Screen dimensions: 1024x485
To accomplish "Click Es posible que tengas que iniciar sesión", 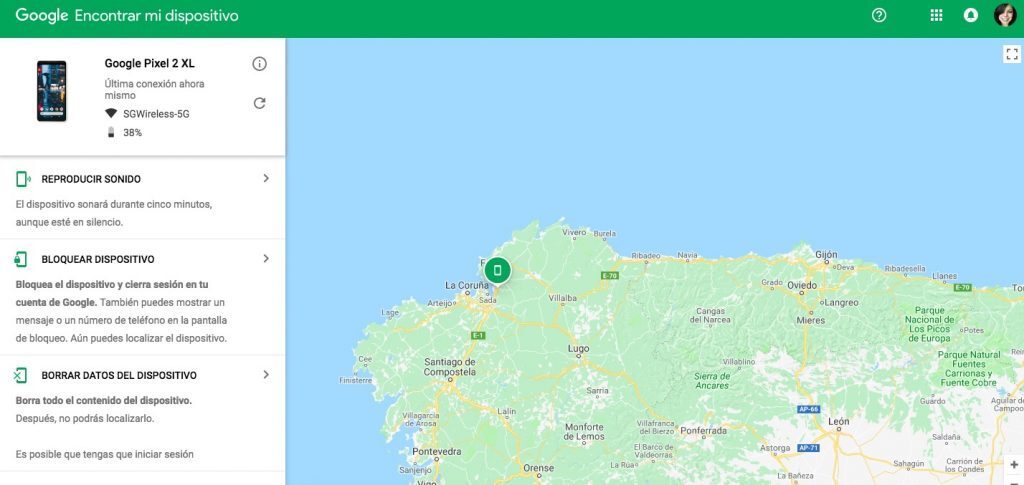I will click(104, 454).
